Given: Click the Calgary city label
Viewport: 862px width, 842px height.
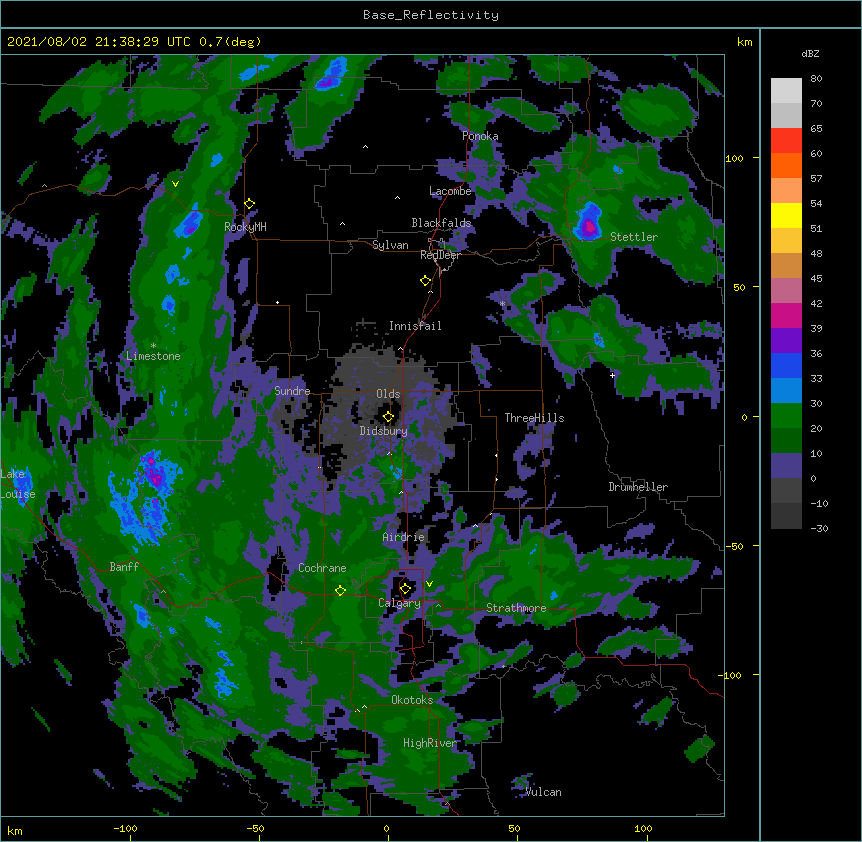Looking at the screenshot, I should pyautogui.click(x=399, y=603).
